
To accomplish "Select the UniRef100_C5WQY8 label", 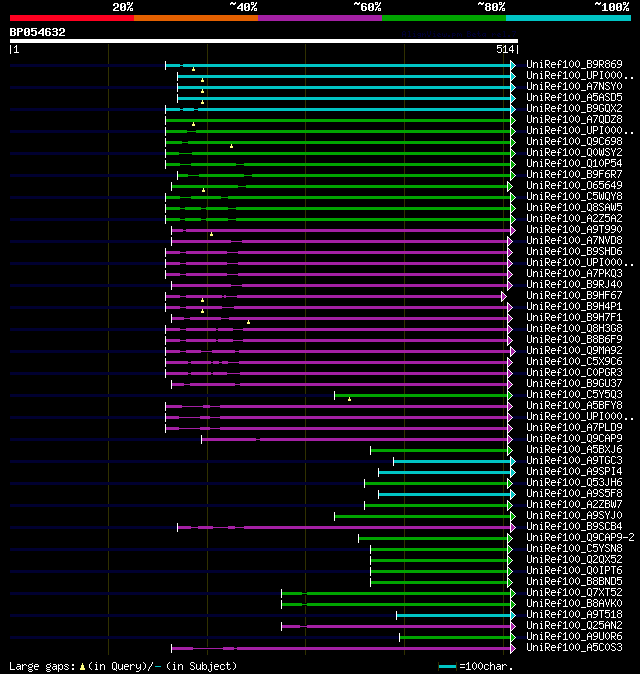I will (574, 196).
